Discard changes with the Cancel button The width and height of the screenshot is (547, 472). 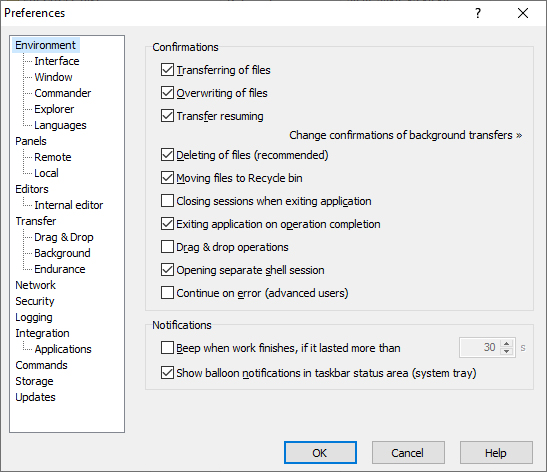408,453
